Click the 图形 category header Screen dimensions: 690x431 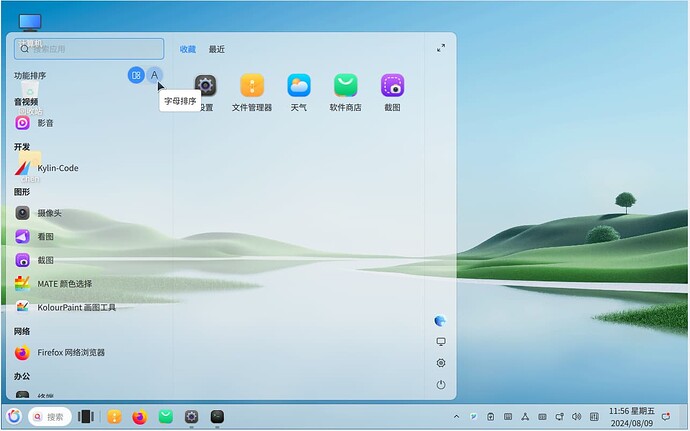(x=22, y=192)
